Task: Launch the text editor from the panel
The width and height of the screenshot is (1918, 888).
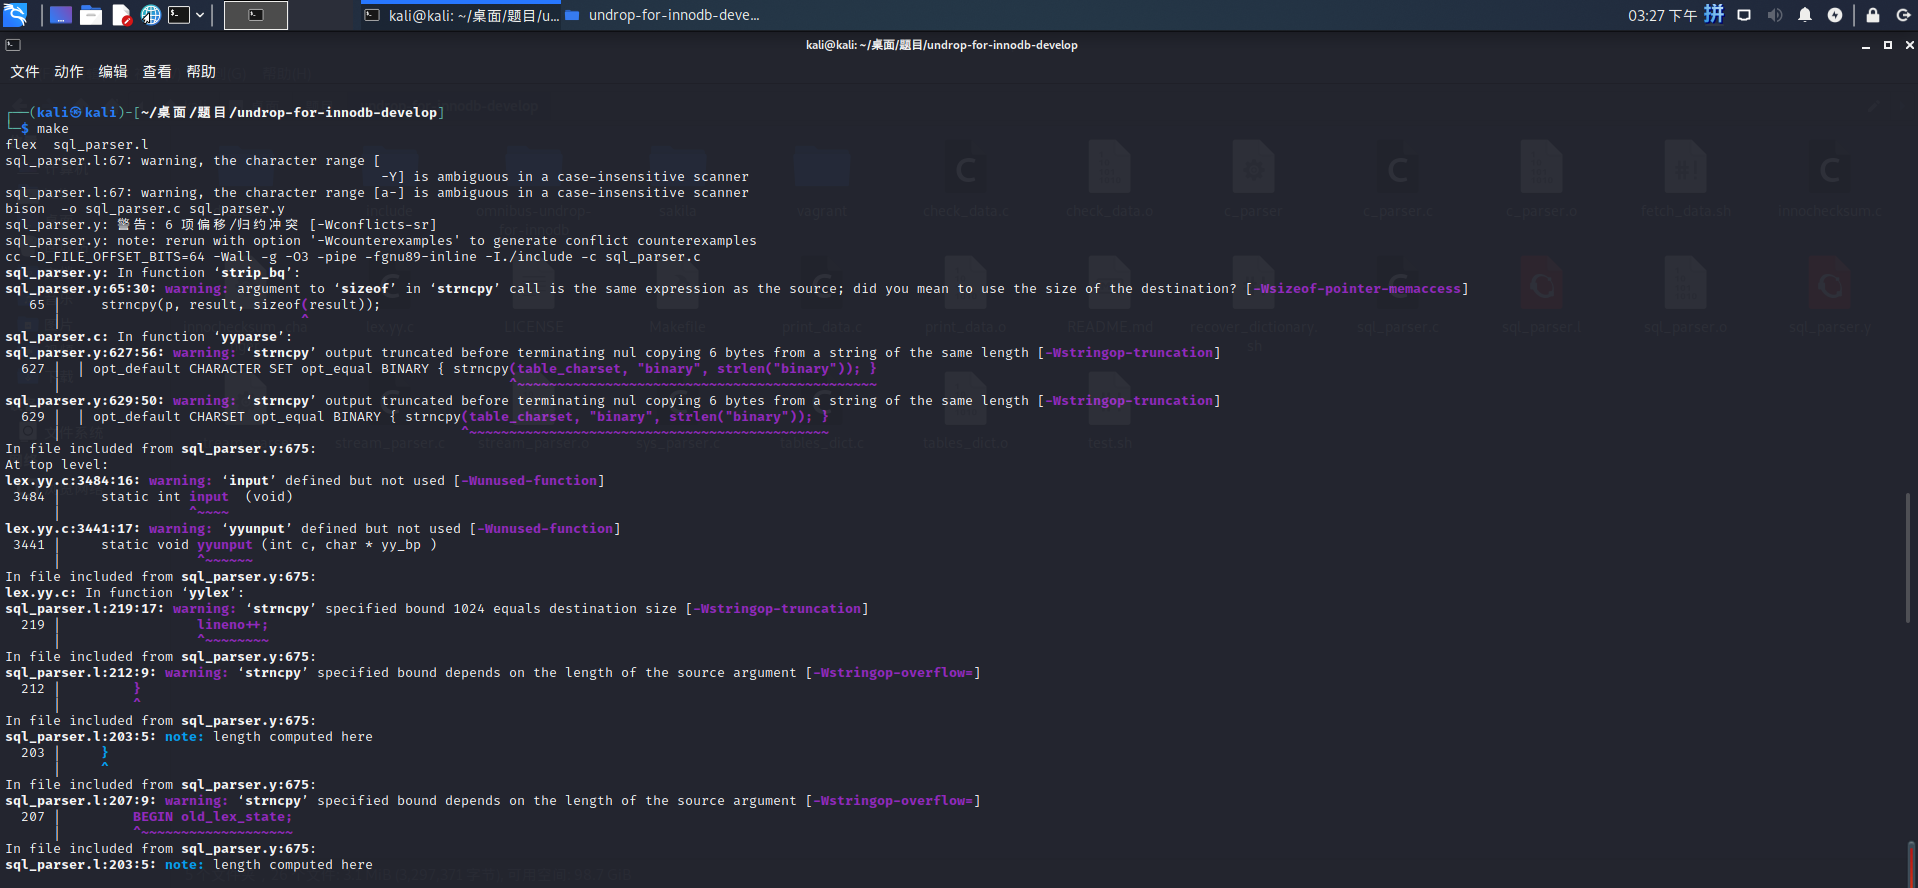Action: point(121,15)
